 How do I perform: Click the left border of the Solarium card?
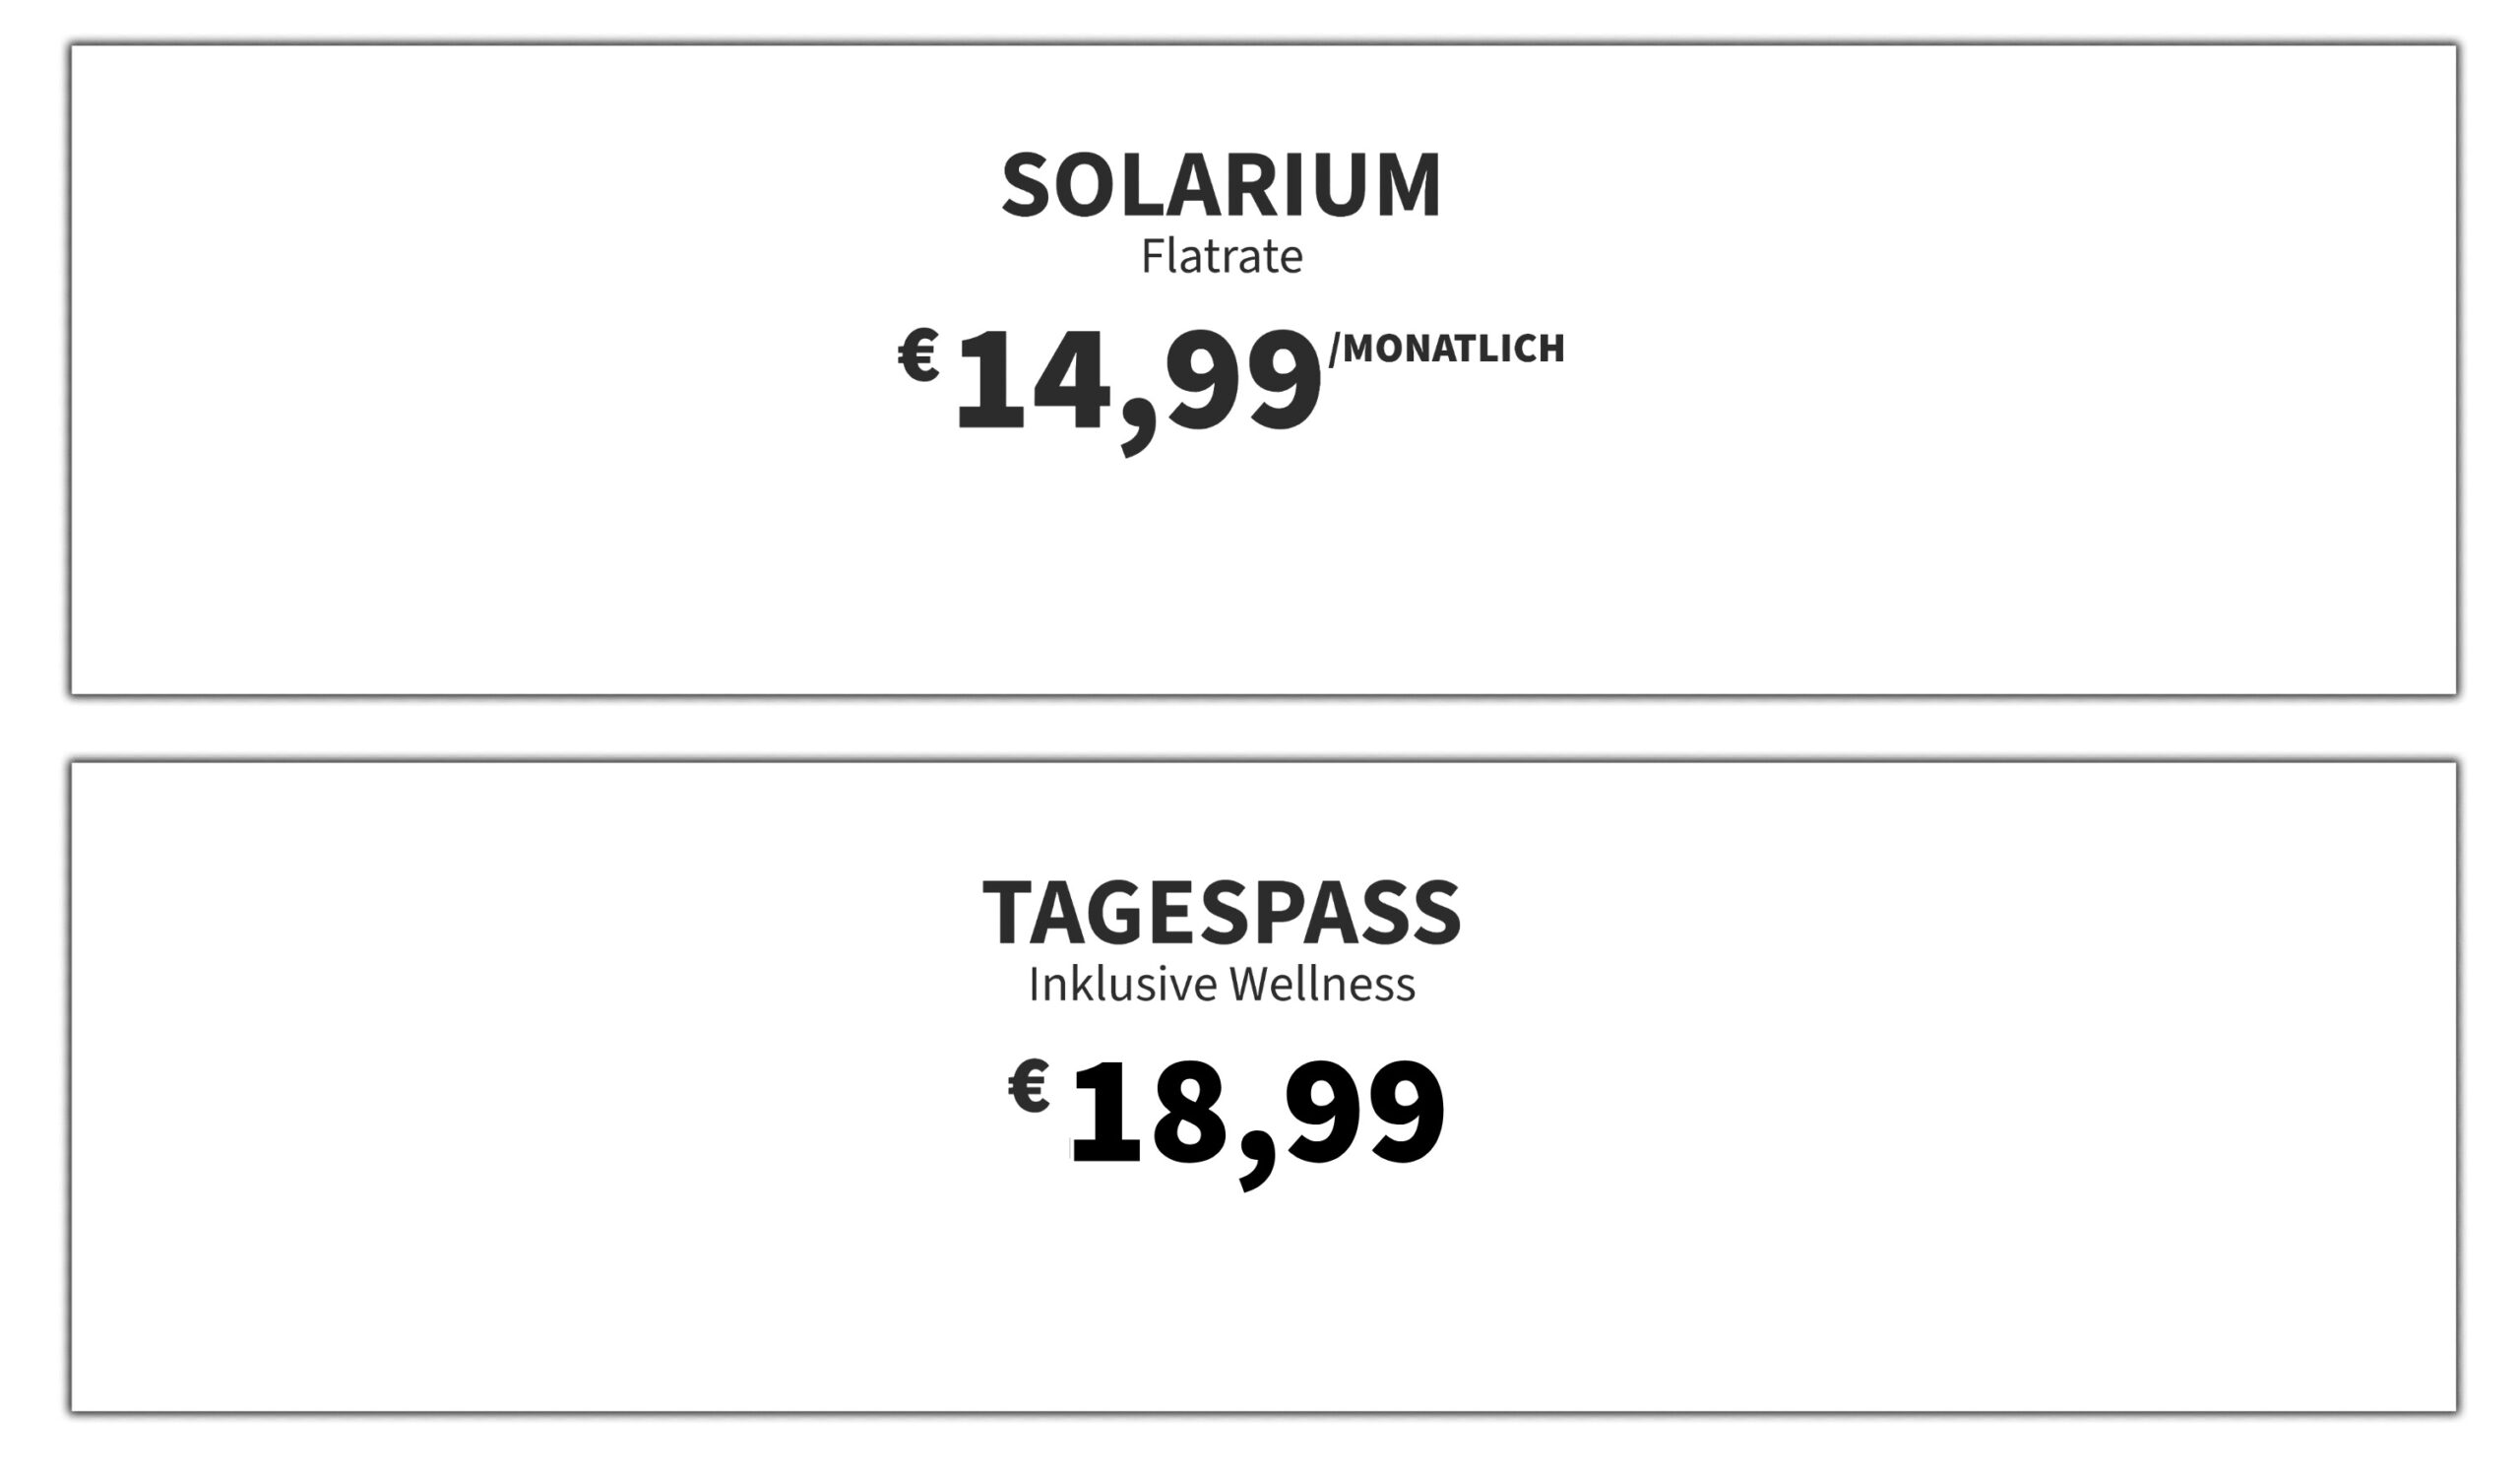71,370
